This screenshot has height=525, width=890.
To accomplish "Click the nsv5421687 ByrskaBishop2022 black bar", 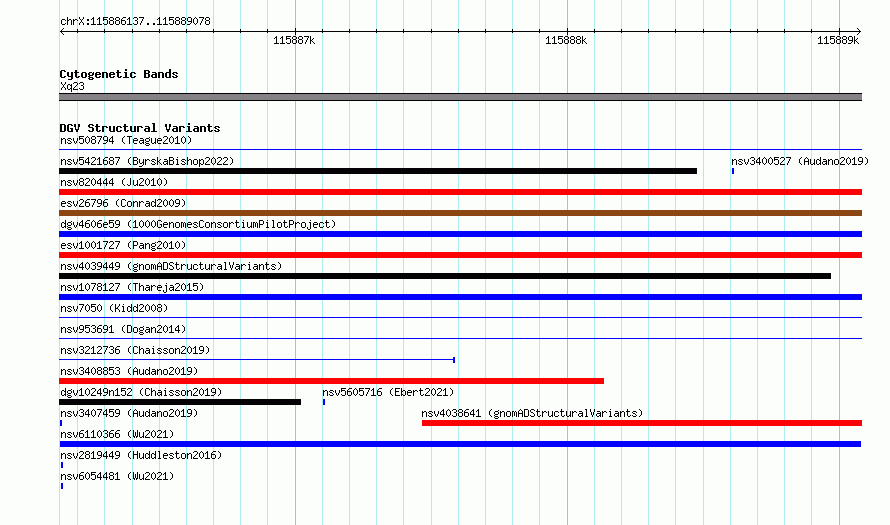I will 378,171.
